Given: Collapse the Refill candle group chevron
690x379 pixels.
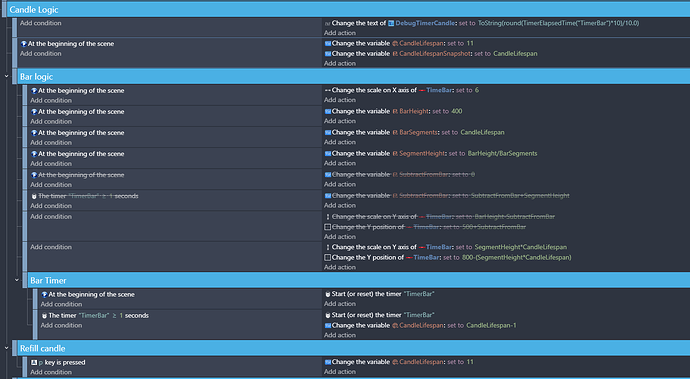Looking at the screenshot, I should coord(7,348).
